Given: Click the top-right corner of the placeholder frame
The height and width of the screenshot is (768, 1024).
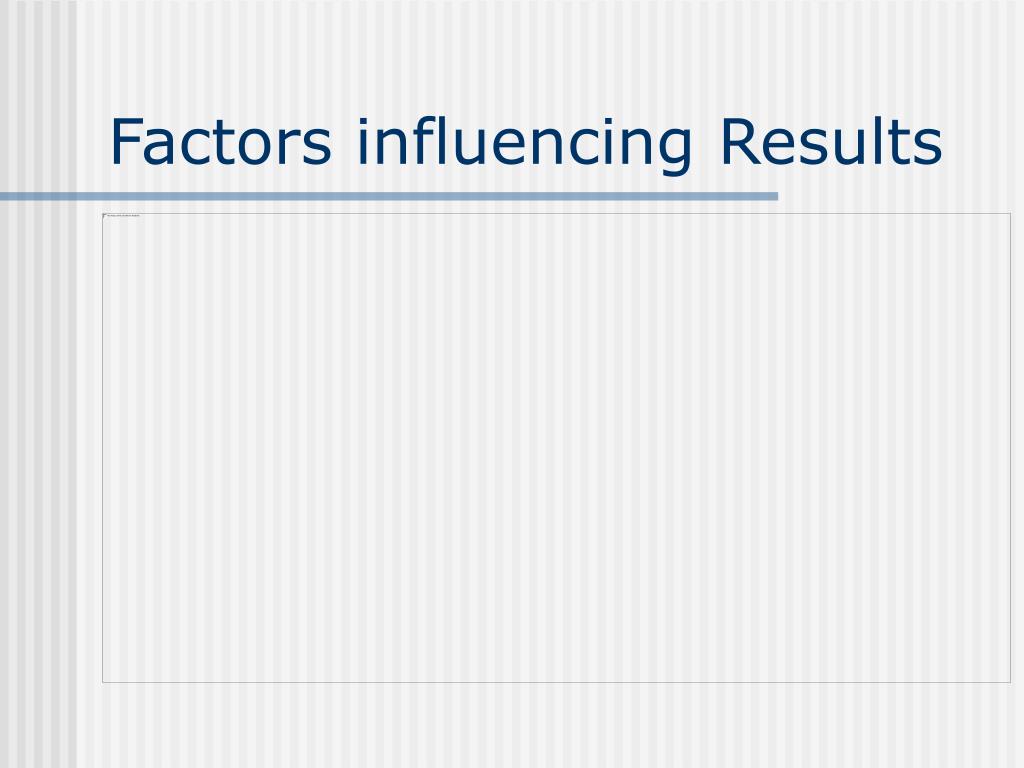Looking at the screenshot, I should (x=1010, y=214).
